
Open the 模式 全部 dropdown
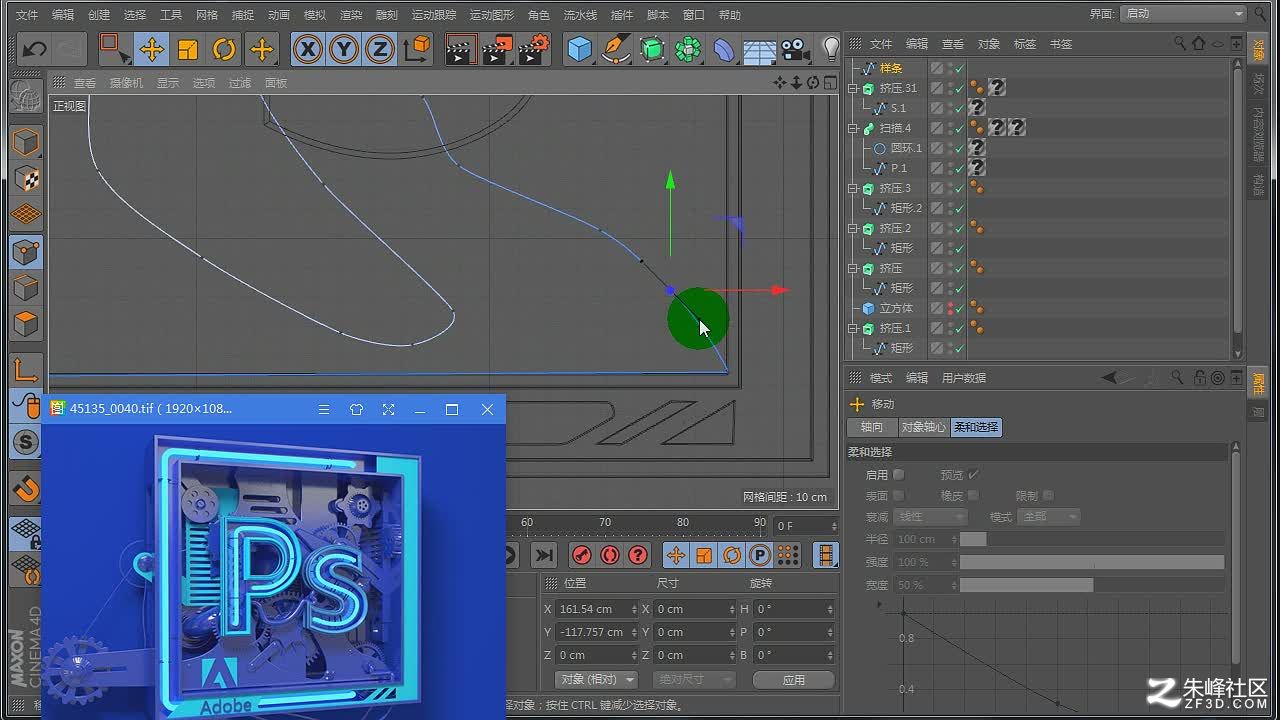point(1048,517)
